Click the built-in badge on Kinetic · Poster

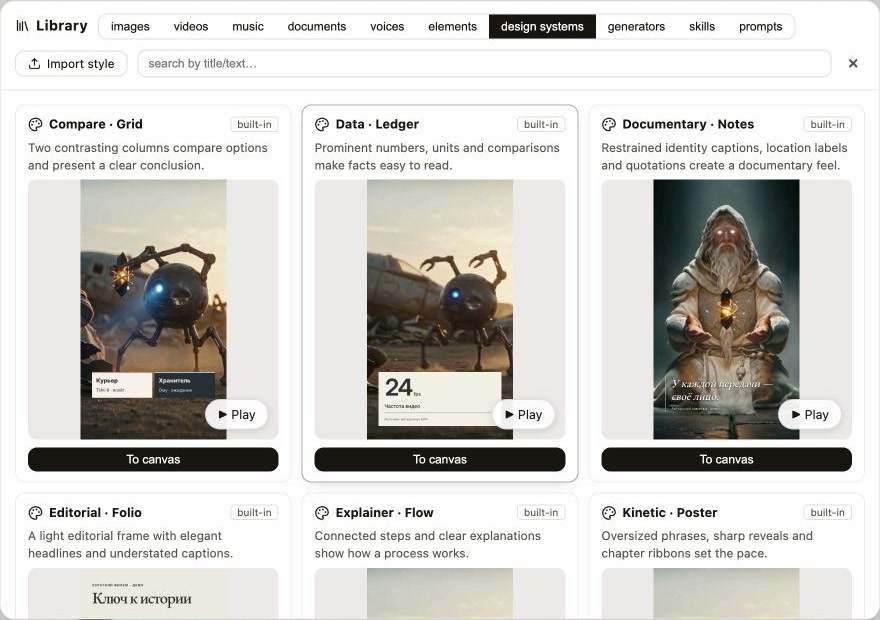(x=828, y=513)
